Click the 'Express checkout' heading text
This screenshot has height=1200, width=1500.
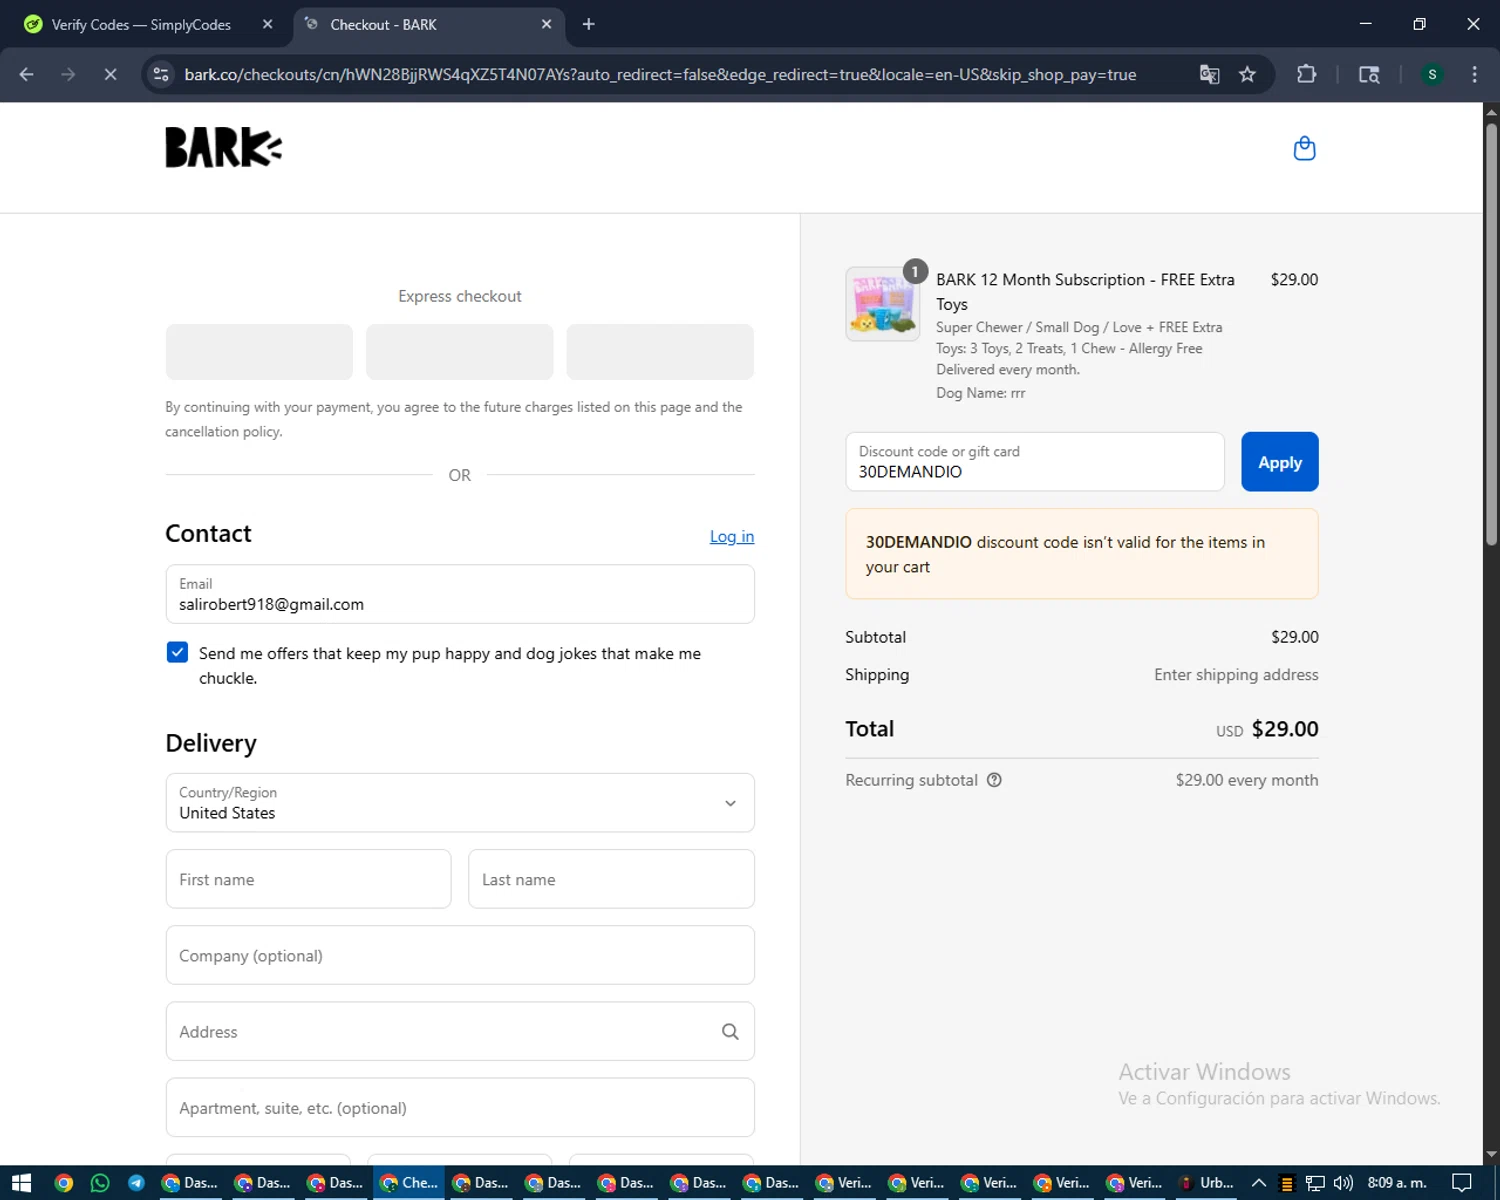click(460, 296)
